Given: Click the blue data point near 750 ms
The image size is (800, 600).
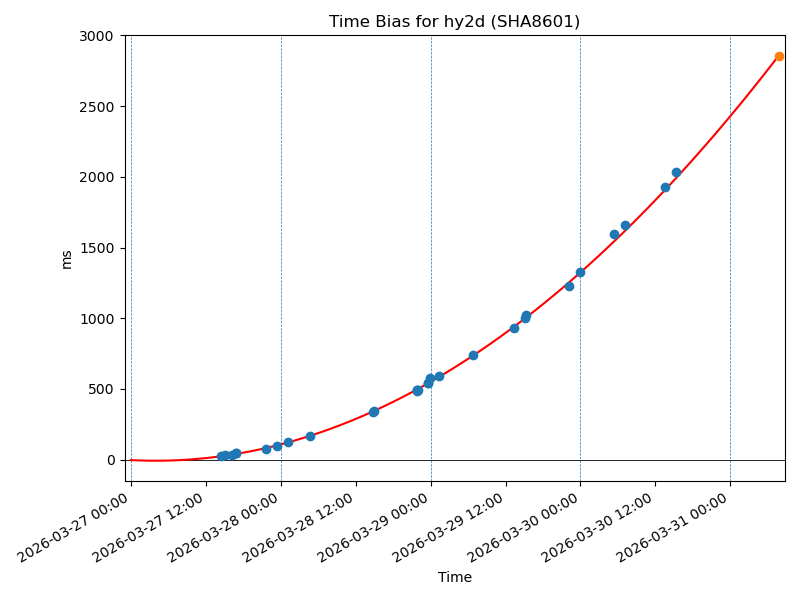Looking at the screenshot, I should [473, 355].
